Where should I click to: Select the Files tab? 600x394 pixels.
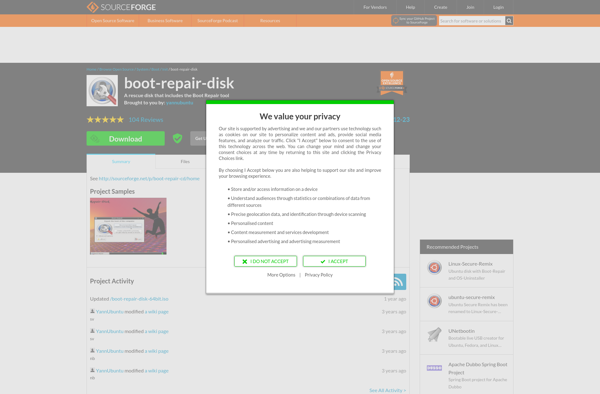[x=185, y=161]
